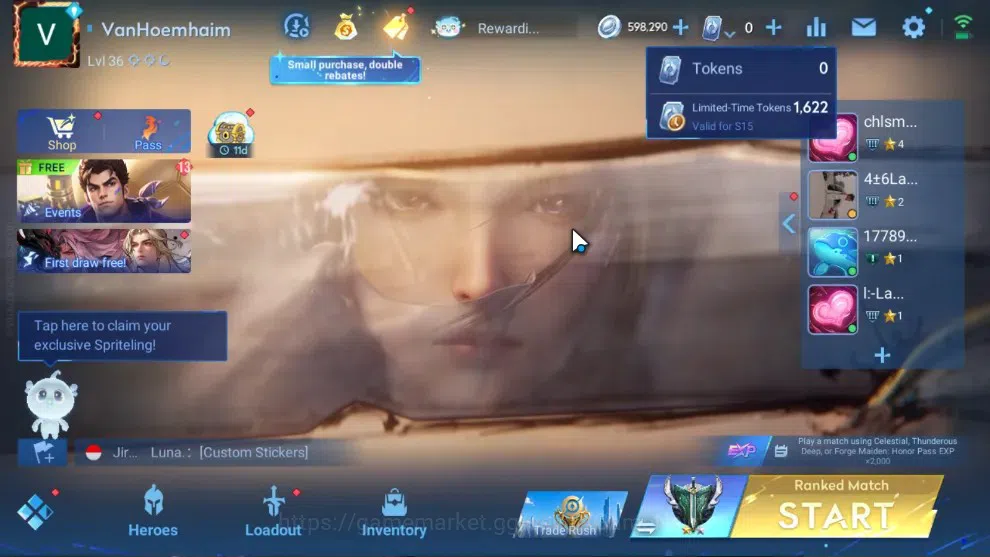Open the rankings leaderboard bar chart icon
This screenshot has height=557, width=990.
816,27
